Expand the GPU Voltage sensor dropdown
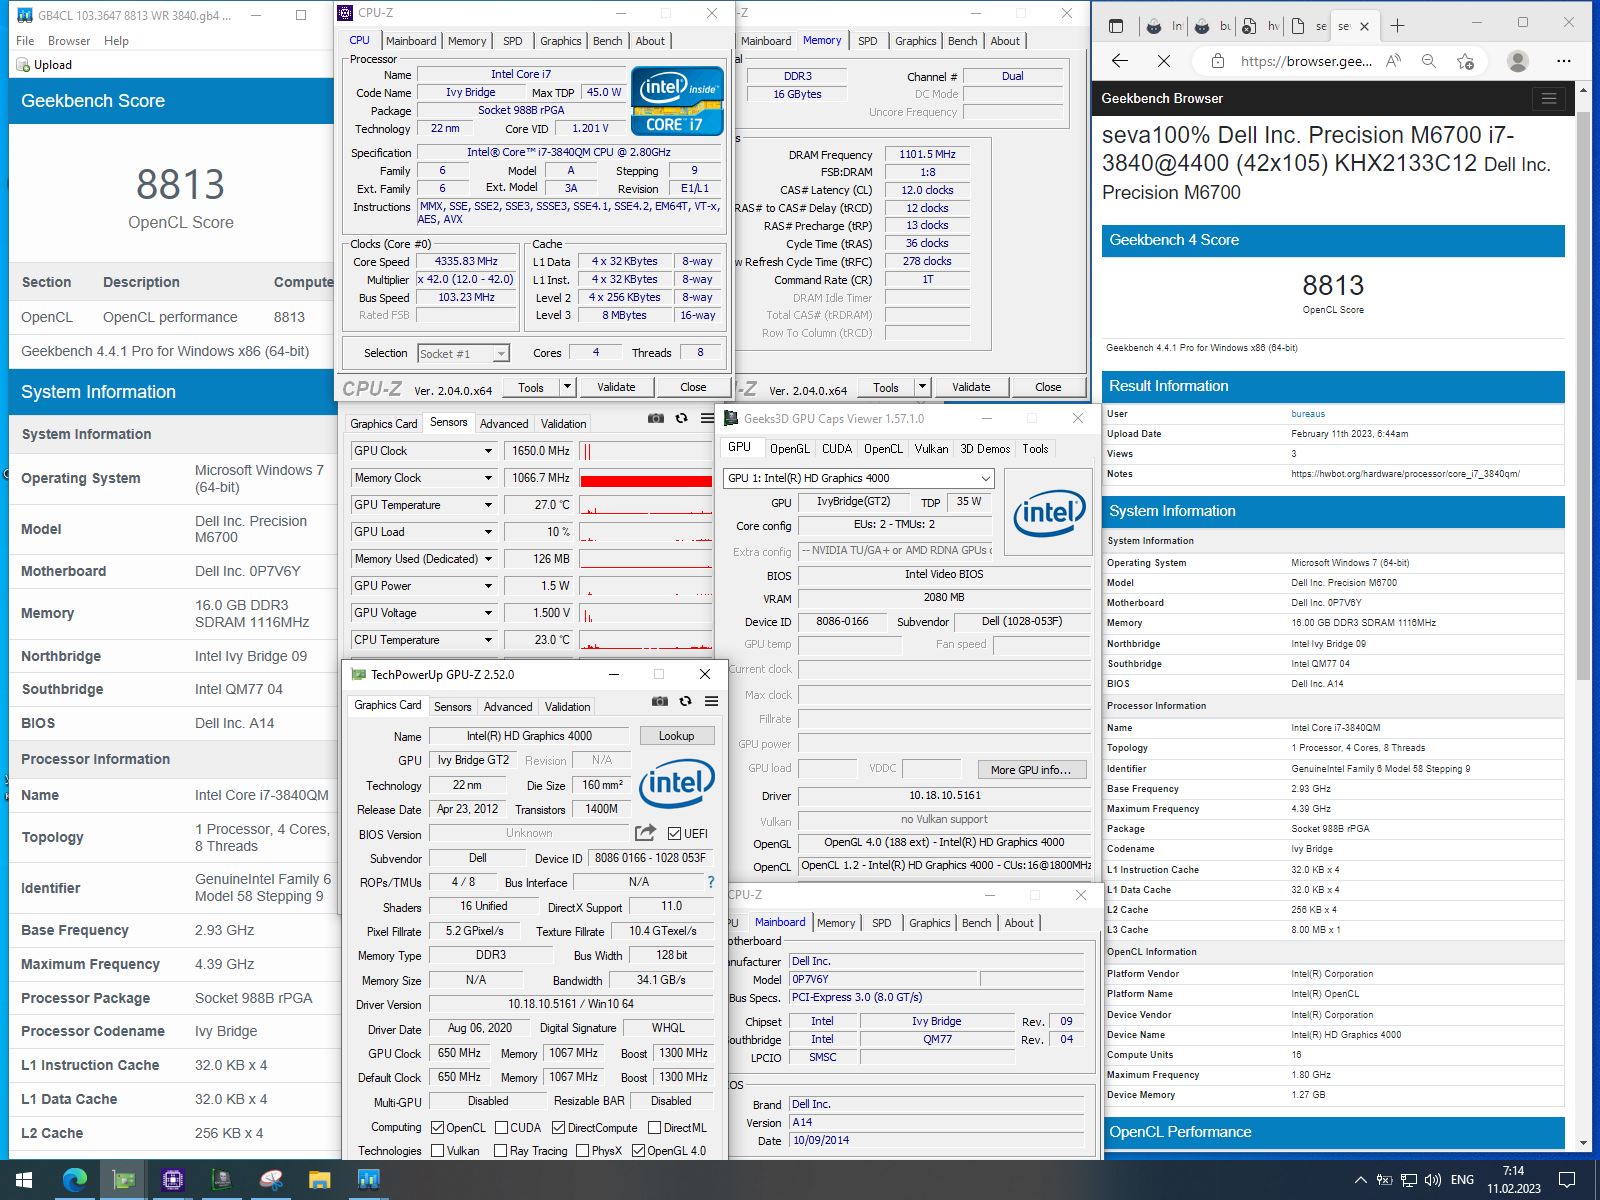This screenshot has height=1200, width=1600. 488,613
